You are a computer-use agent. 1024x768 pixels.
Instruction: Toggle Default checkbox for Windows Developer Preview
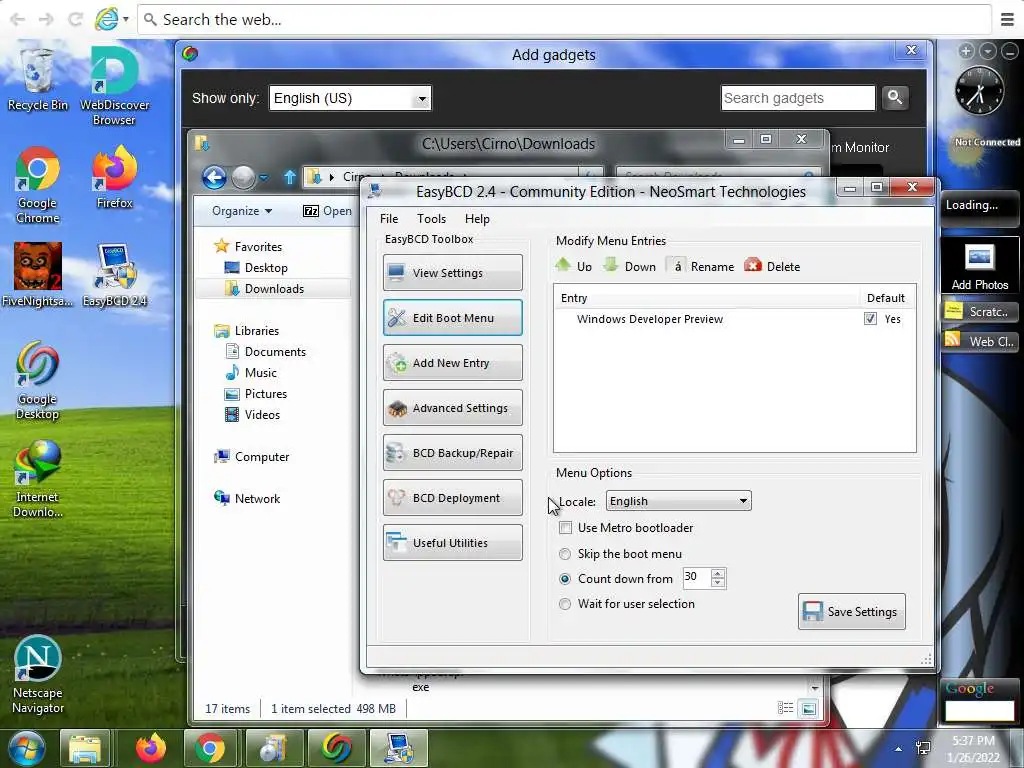coord(870,319)
